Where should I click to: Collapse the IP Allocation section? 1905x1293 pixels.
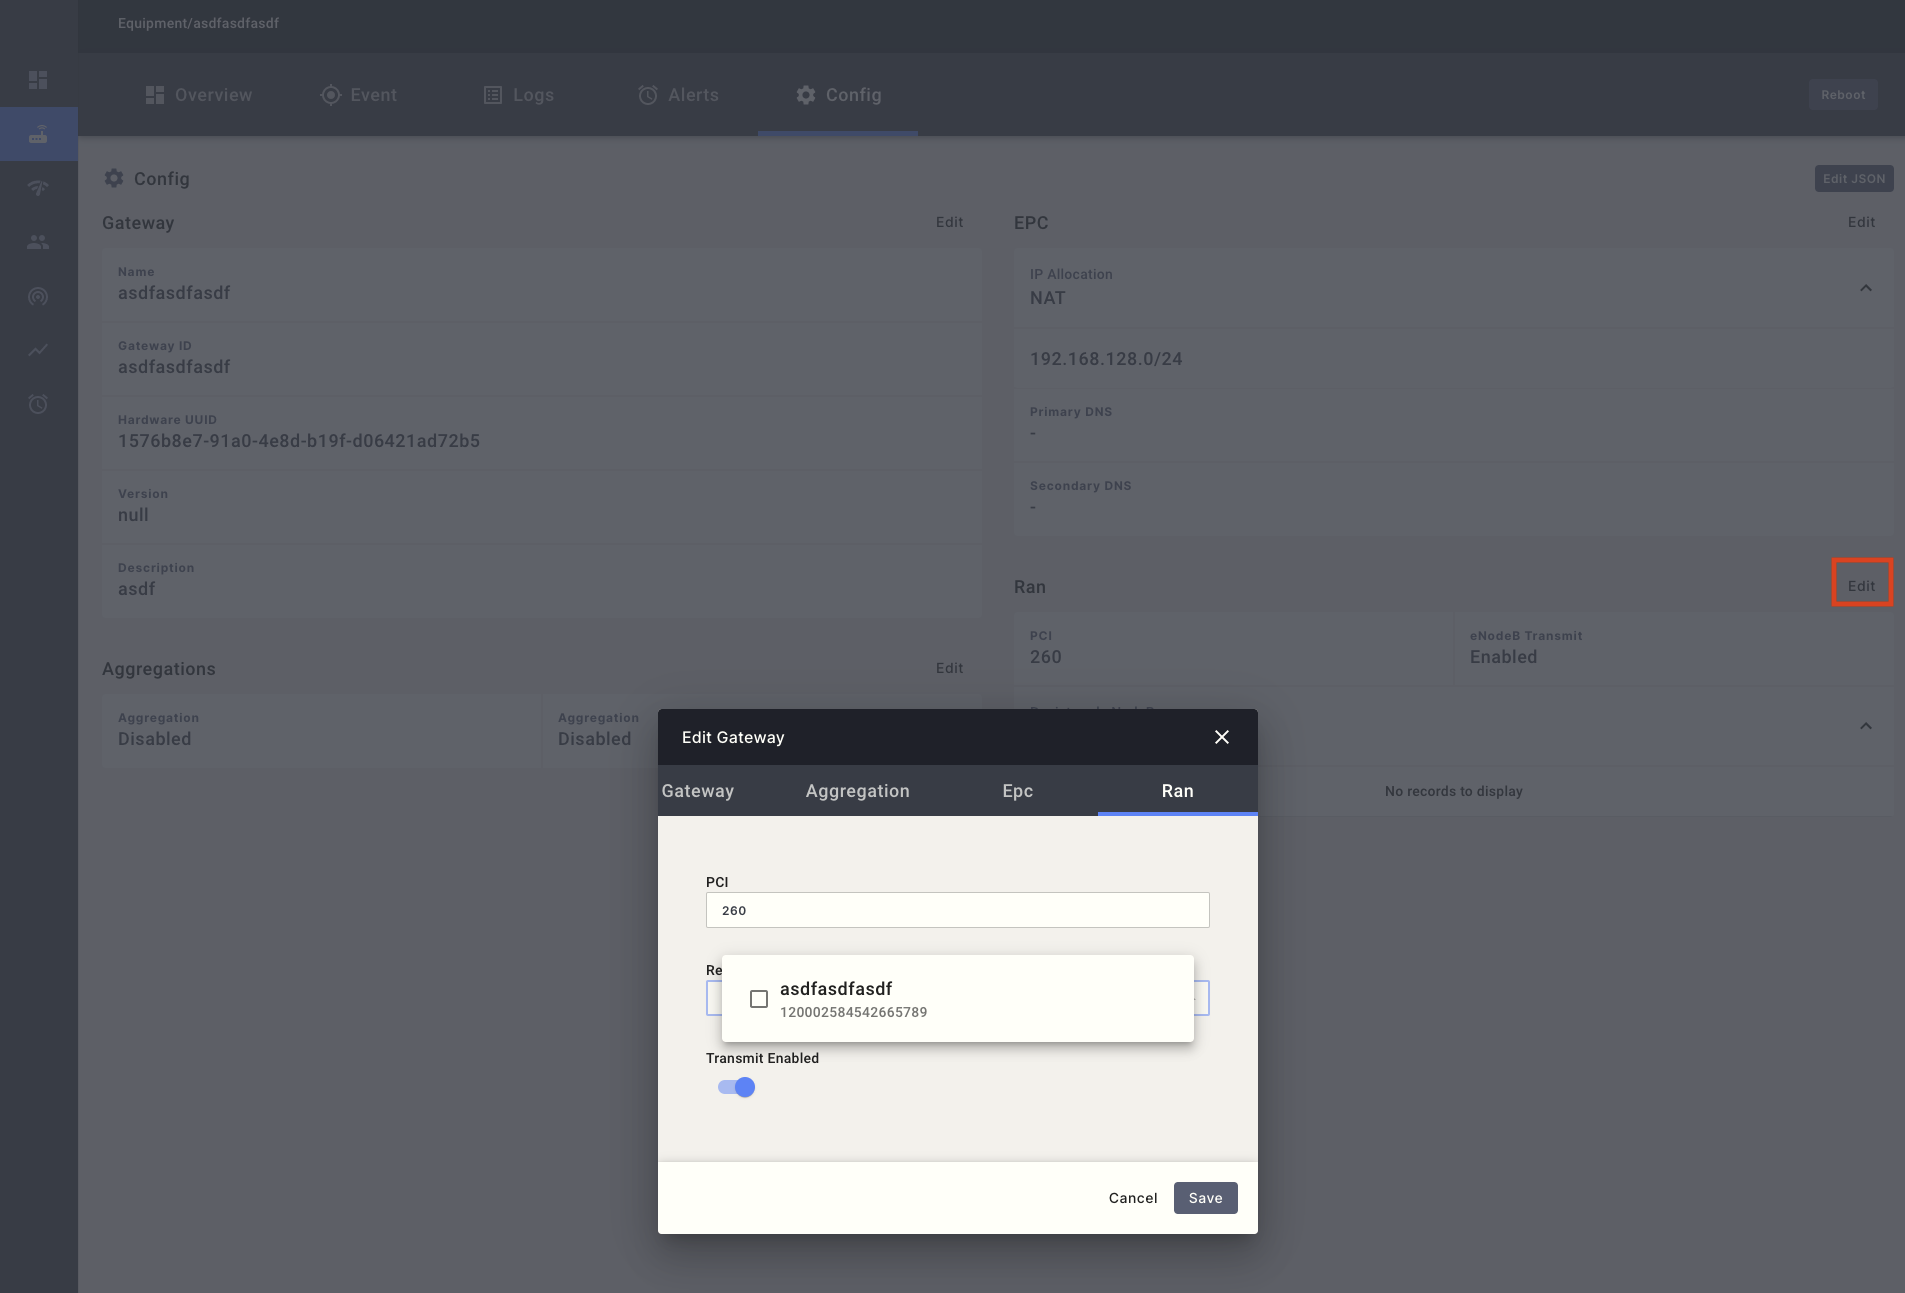click(1865, 288)
